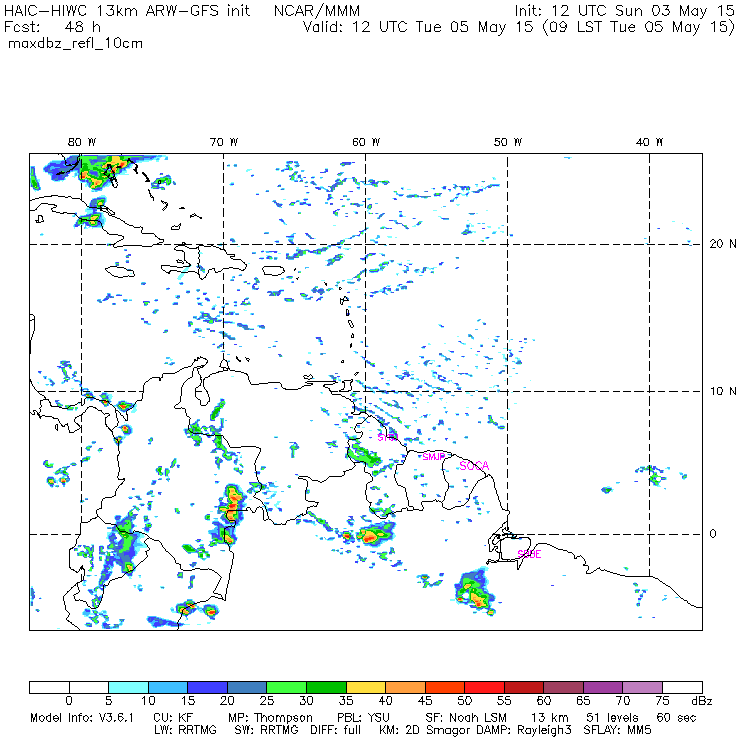Click the '35' tick label on the legend
This screenshot has height=740, width=740.
tap(346, 701)
